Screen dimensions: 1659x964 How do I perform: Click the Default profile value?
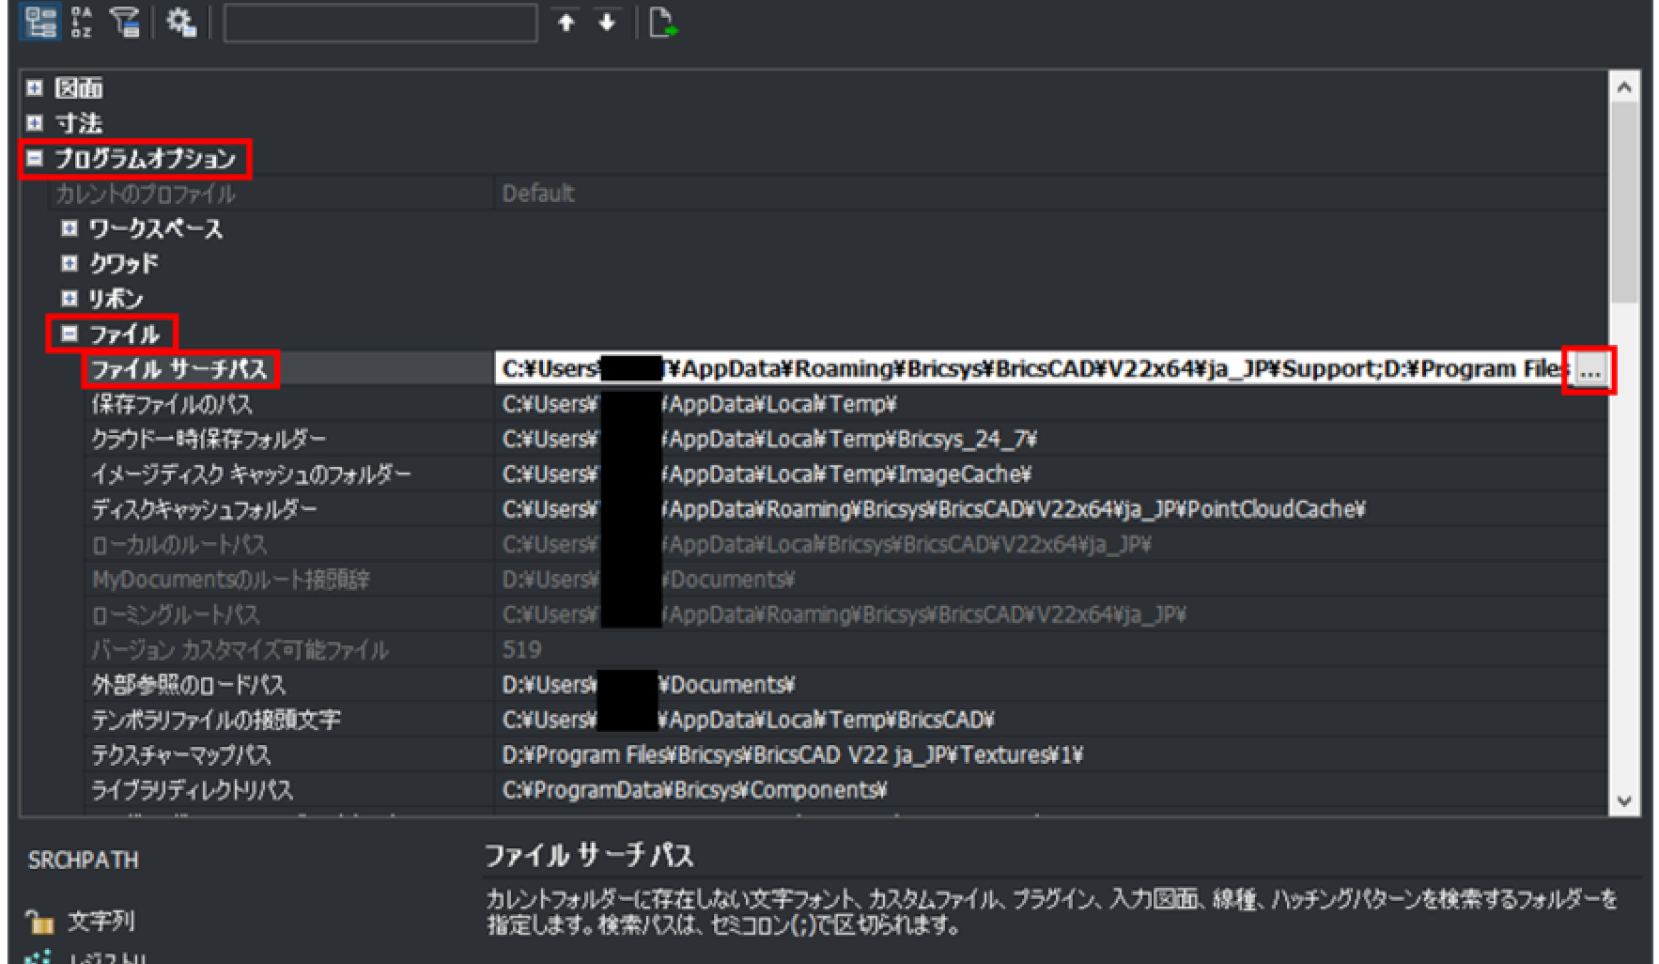[x=538, y=193]
